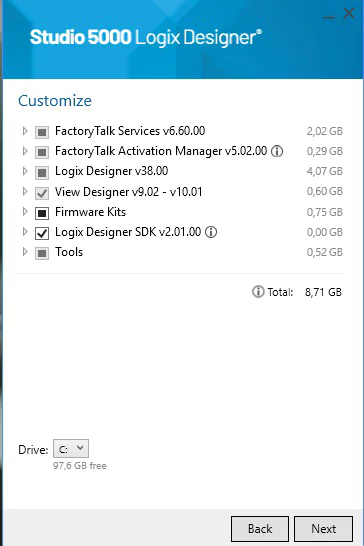
Task: Toggle FactoryTalk Activation Manager checkbox
Action: pyautogui.click(x=42, y=152)
